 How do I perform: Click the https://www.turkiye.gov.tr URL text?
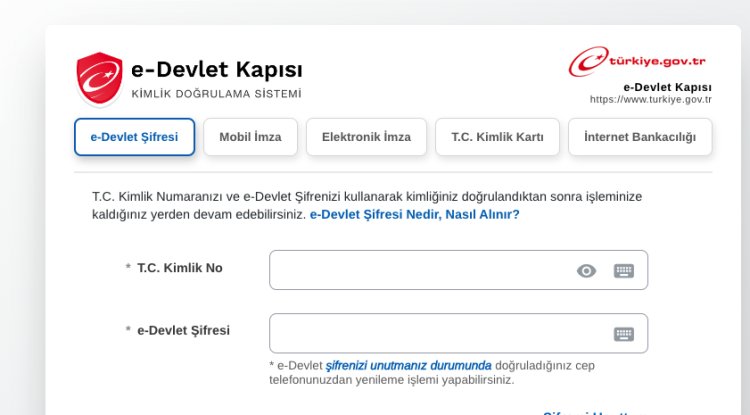click(x=651, y=99)
